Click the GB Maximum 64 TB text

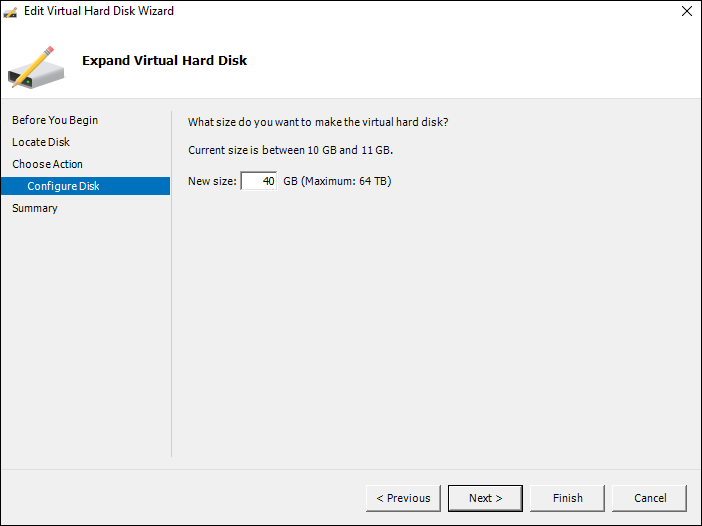pyautogui.click(x=337, y=181)
